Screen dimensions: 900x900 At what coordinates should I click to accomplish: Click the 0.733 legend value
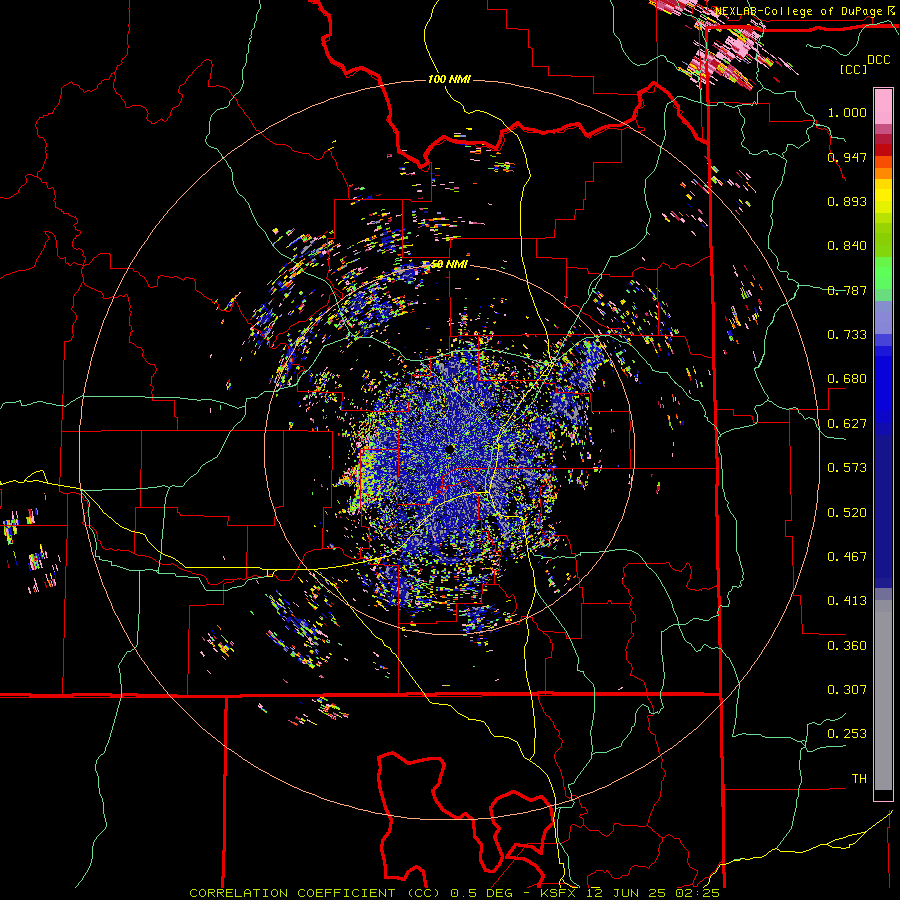pyautogui.click(x=847, y=334)
